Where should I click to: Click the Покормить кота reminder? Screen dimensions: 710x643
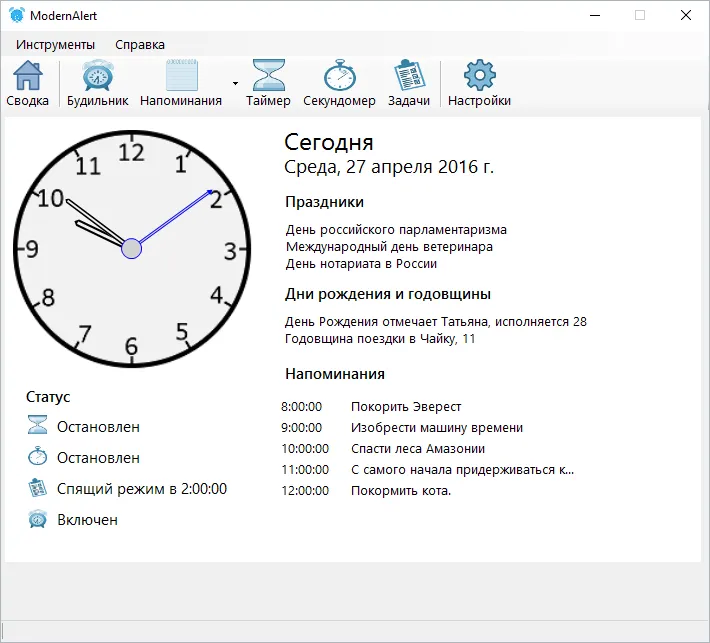[401, 490]
